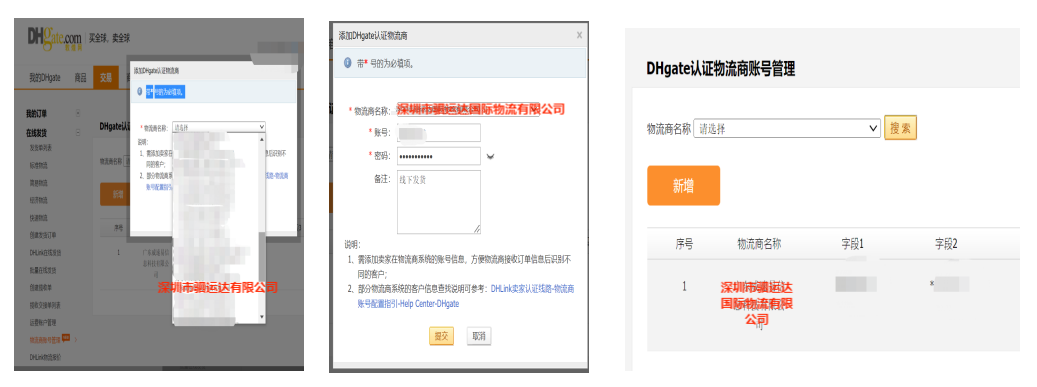Screen dimensions: 1037x387
Task: Click the 取消 button
Action: (x=479, y=336)
